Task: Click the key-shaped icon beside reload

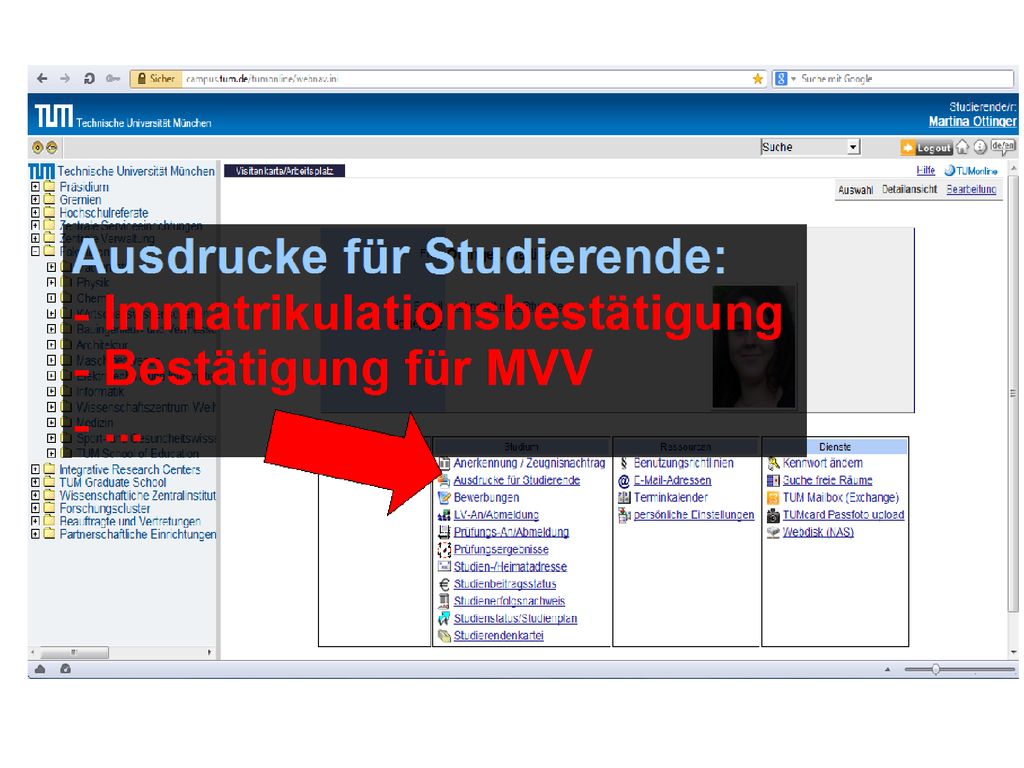Action: tap(113, 78)
